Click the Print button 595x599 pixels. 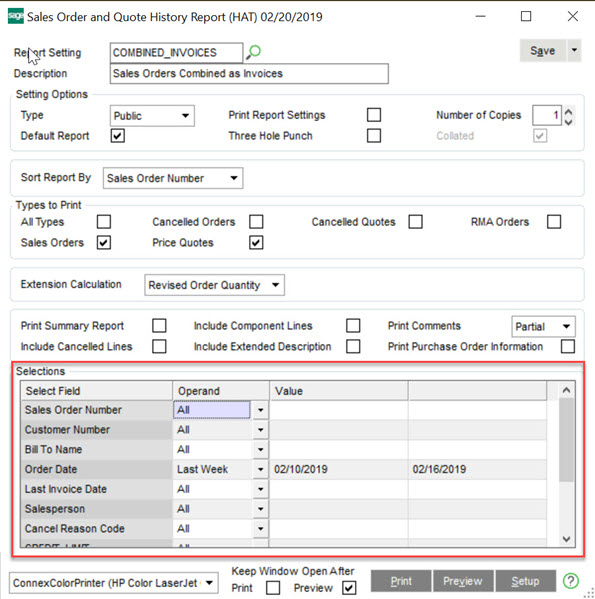point(401,581)
